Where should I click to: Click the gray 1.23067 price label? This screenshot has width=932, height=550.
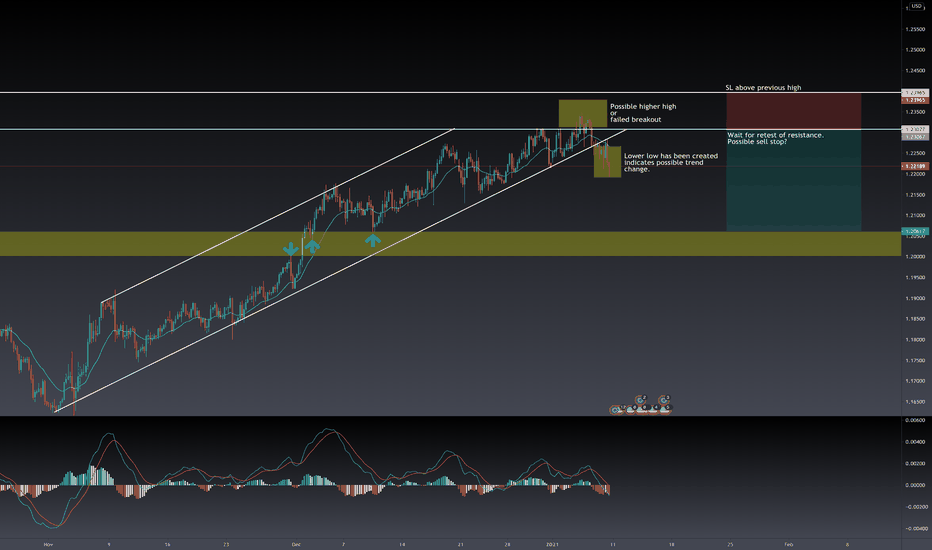pyautogui.click(x=915, y=137)
